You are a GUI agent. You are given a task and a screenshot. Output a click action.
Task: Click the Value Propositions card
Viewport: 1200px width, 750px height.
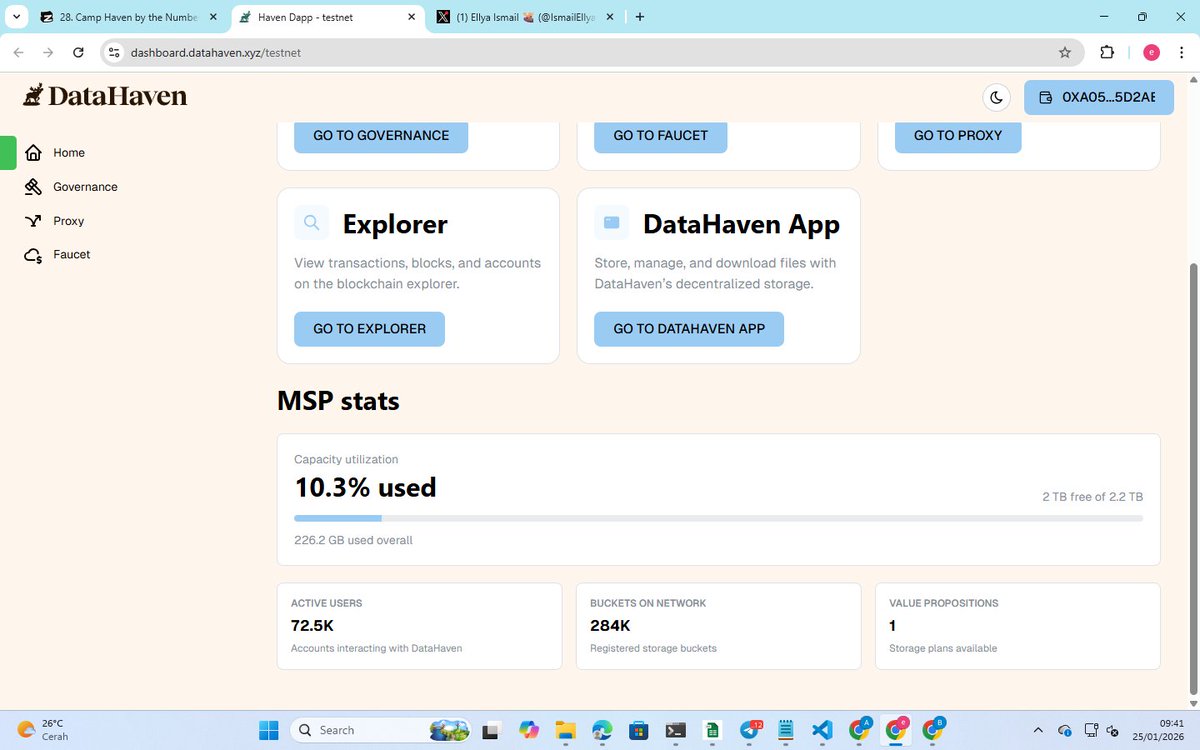click(1017, 626)
